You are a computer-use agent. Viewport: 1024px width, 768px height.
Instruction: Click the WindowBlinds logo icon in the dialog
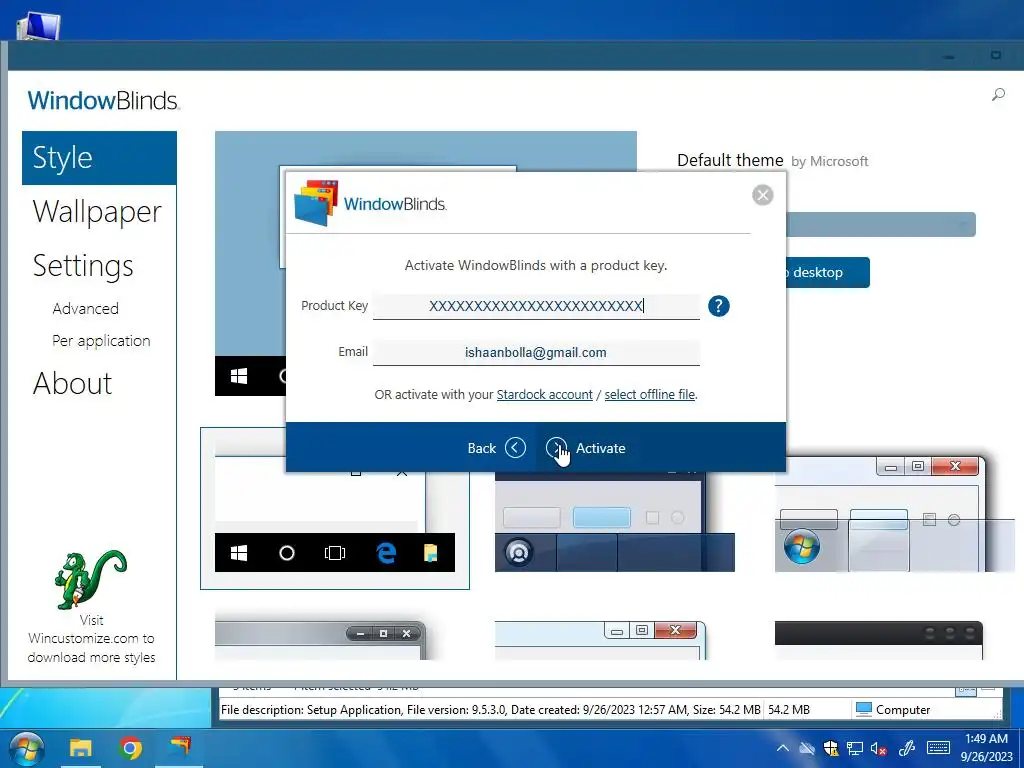pos(316,203)
